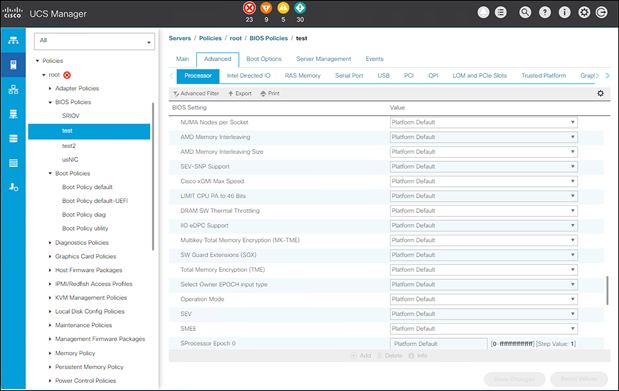Open the LAN network icon in sidebar
The height and width of the screenshot is (391, 619).
click(13, 90)
